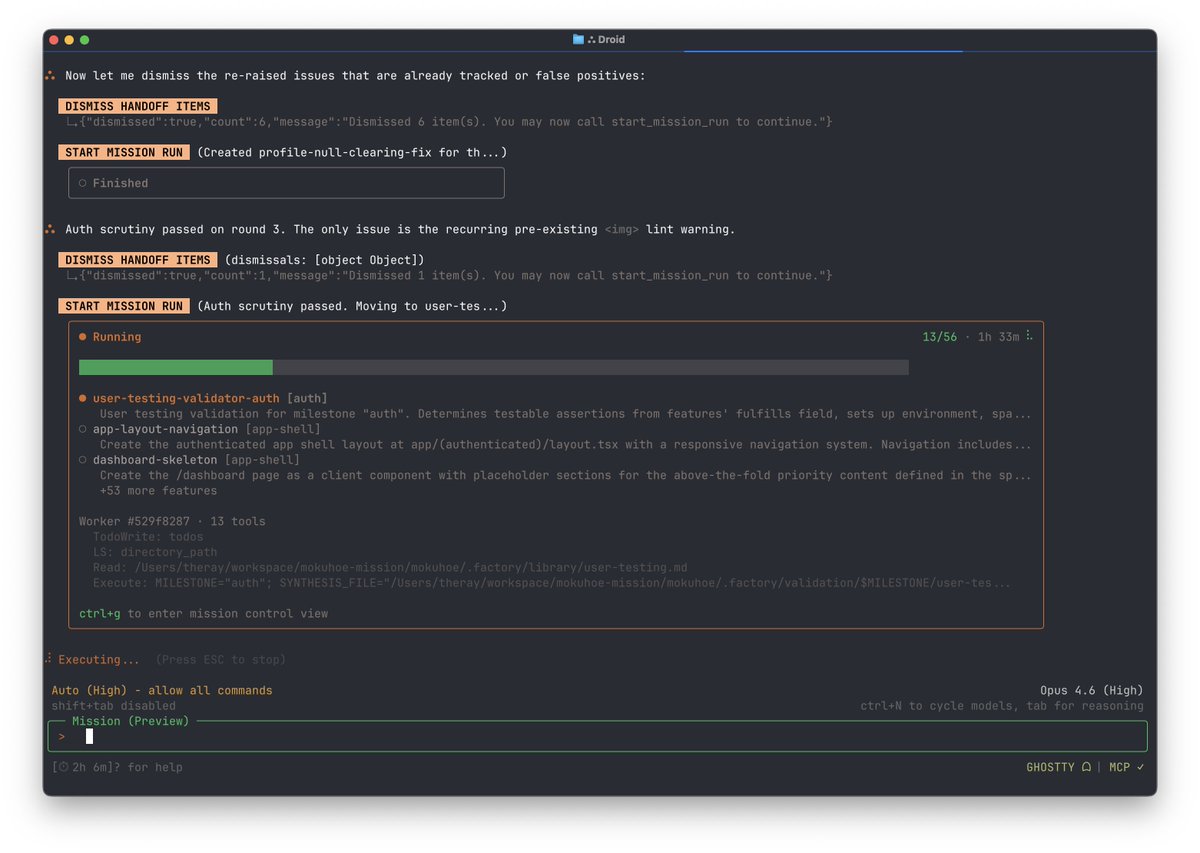The width and height of the screenshot is (1200, 853).
Task: Click the Mission (Preview) prompt input field
Action: [598, 737]
